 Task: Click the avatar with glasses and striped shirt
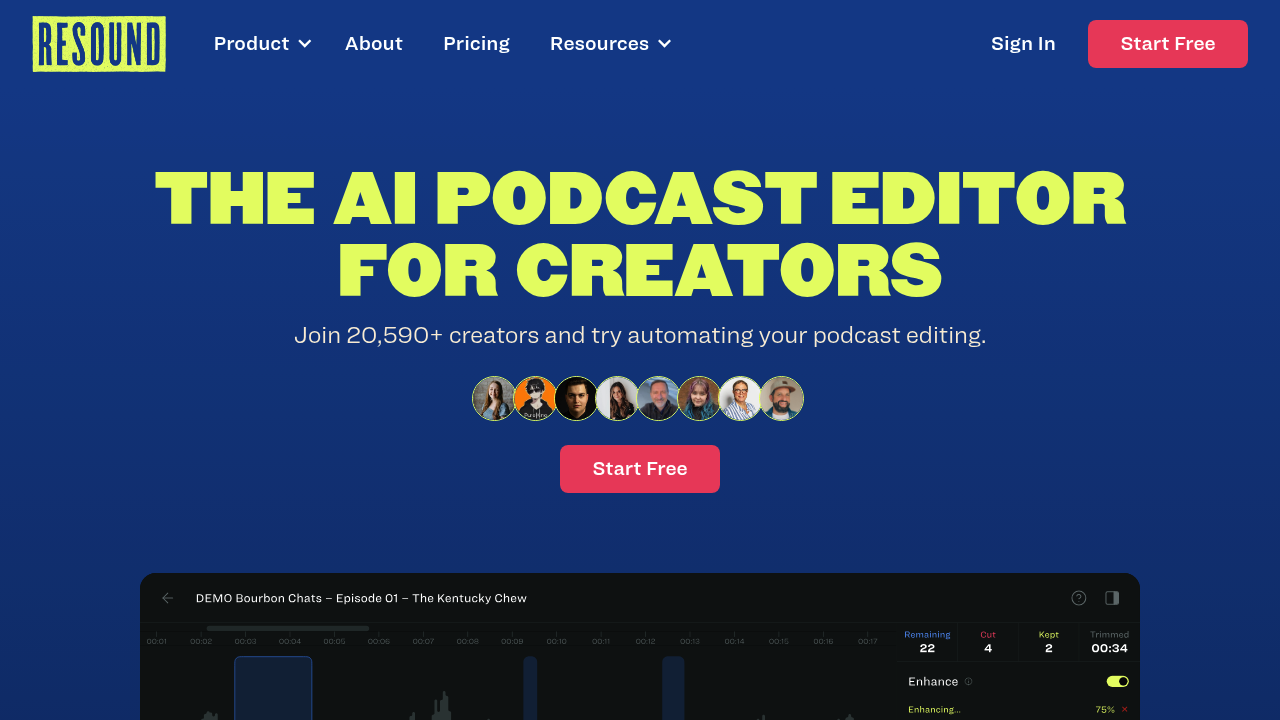[x=740, y=398]
